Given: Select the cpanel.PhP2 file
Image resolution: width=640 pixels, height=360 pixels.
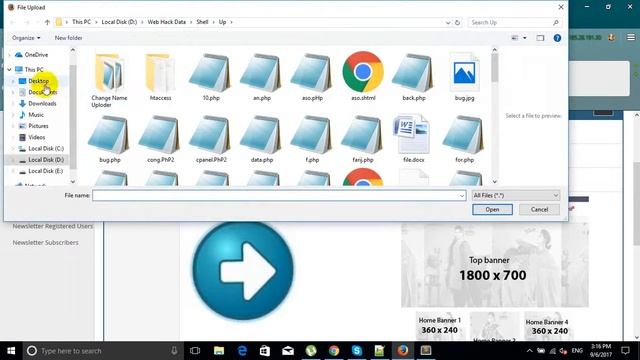Looking at the screenshot, I should (x=211, y=139).
